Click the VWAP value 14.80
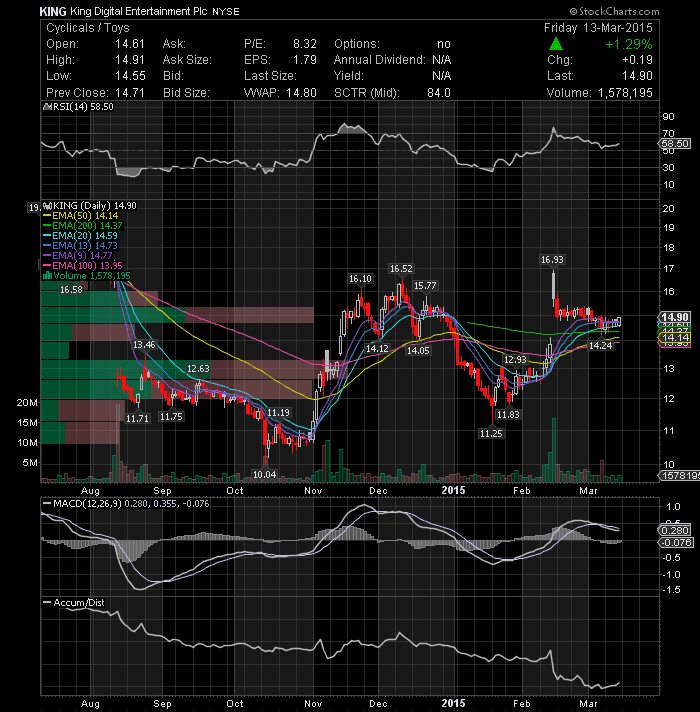This screenshot has width=700, height=712. (301, 93)
